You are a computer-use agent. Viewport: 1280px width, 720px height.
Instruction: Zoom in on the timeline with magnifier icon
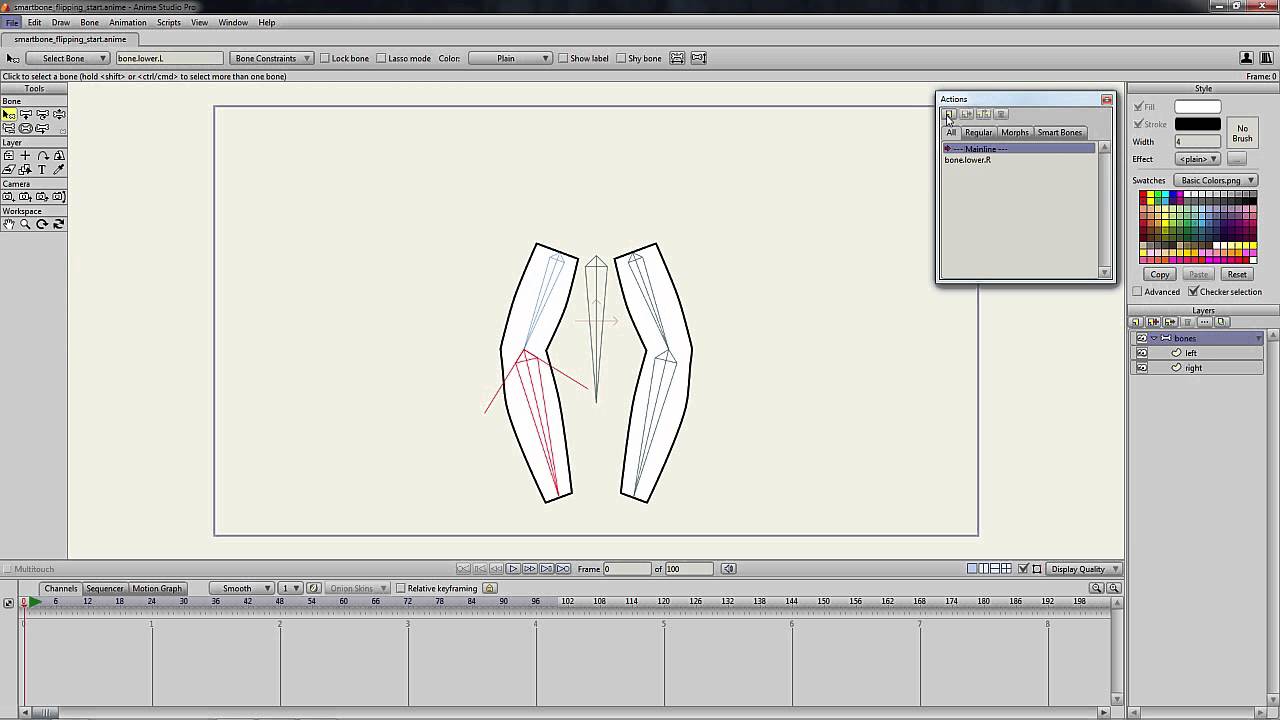pyautogui.click(x=1114, y=588)
